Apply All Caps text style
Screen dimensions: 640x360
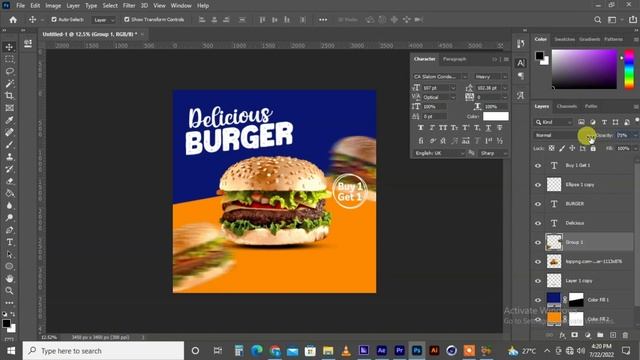coord(443,128)
